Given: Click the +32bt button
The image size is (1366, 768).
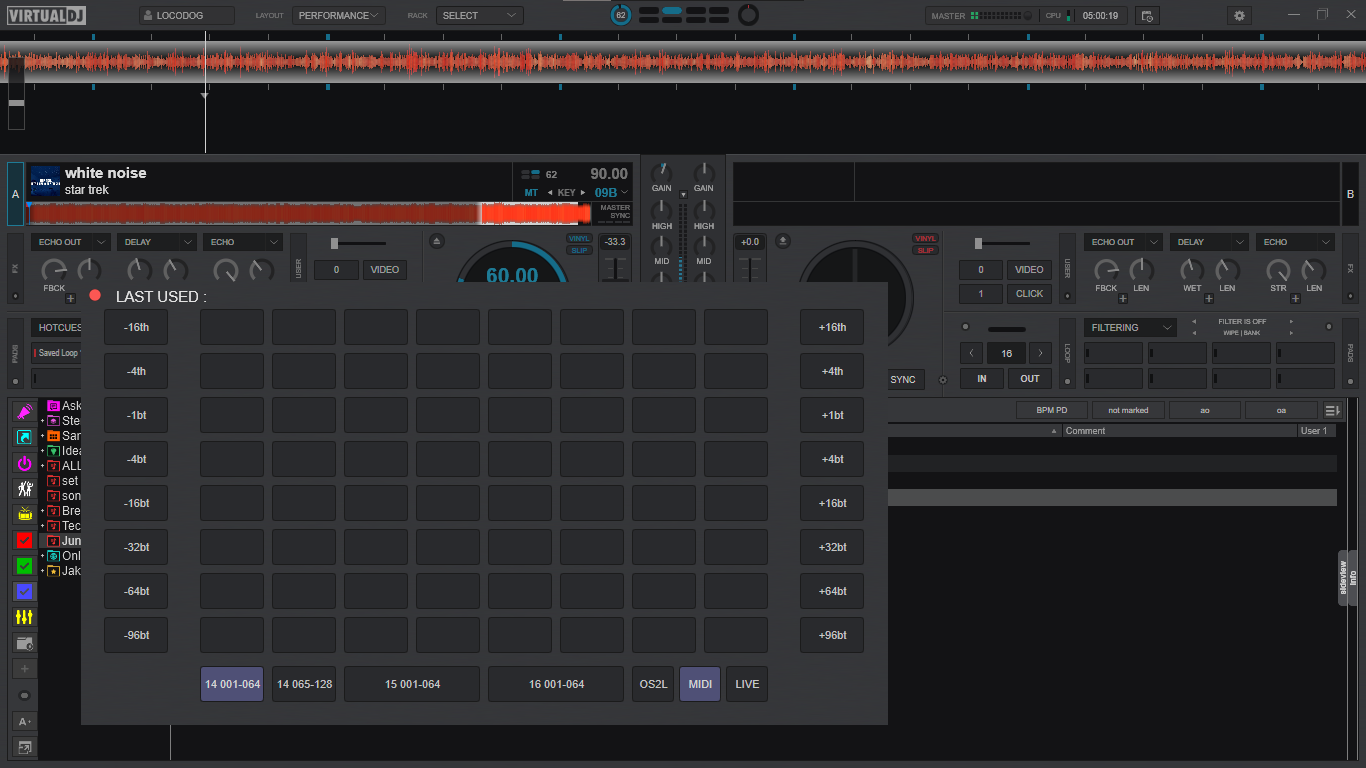Looking at the screenshot, I should click(832, 547).
